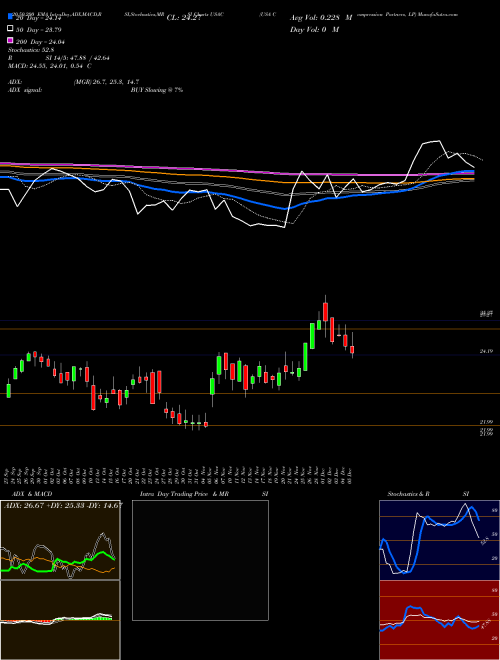
Task: Click the white 50 Day EMA legend swatch
Action: [x=11, y=29]
